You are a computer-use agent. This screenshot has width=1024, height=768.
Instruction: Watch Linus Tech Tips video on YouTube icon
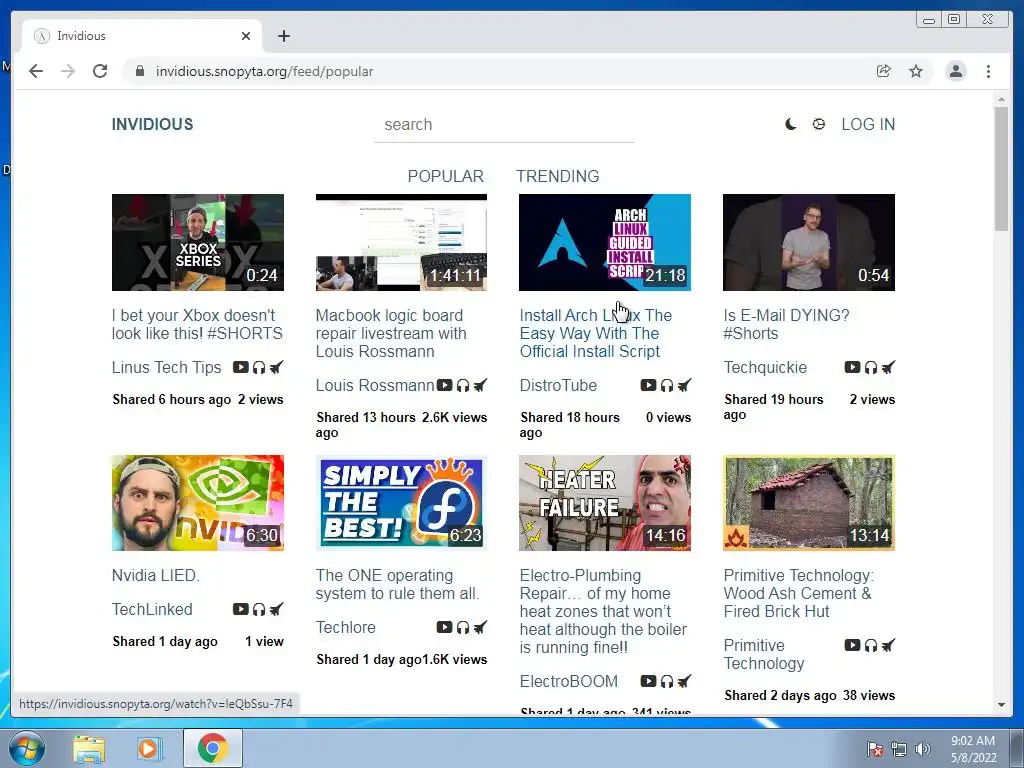point(240,367)
